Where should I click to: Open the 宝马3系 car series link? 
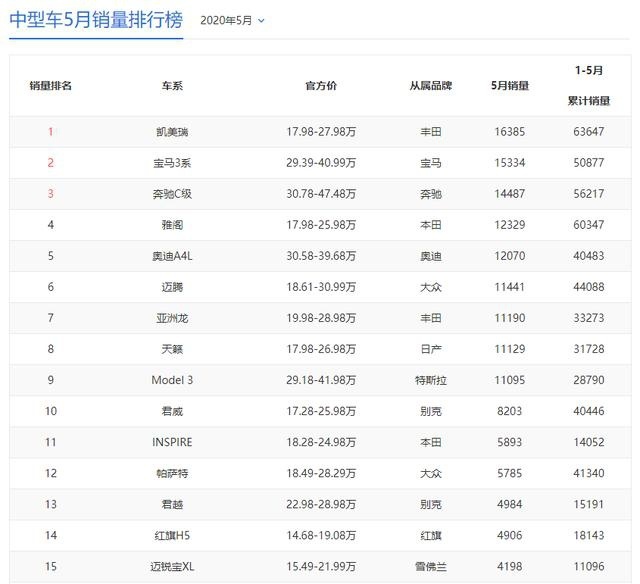point(172,163)
